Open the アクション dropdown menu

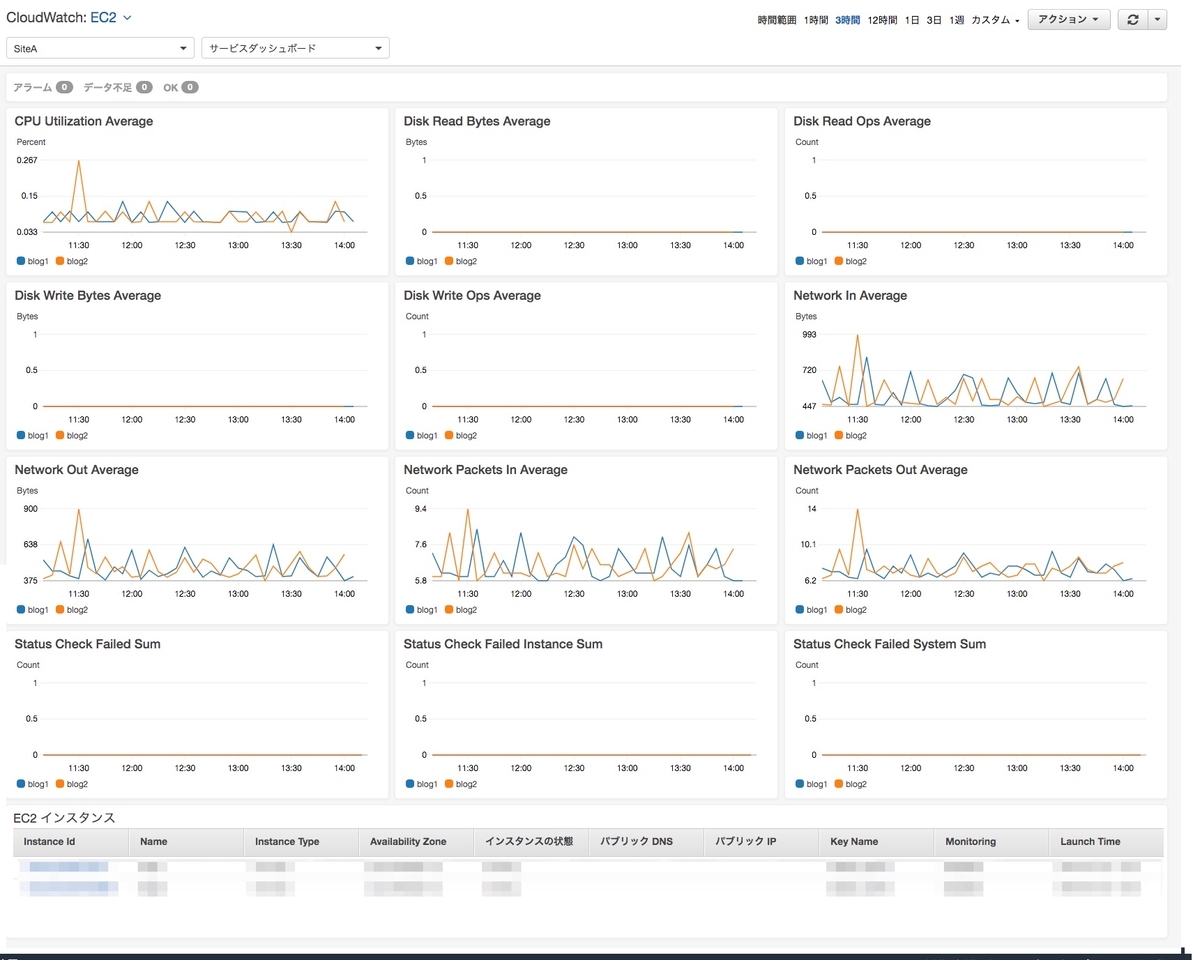pos(1069,19)
